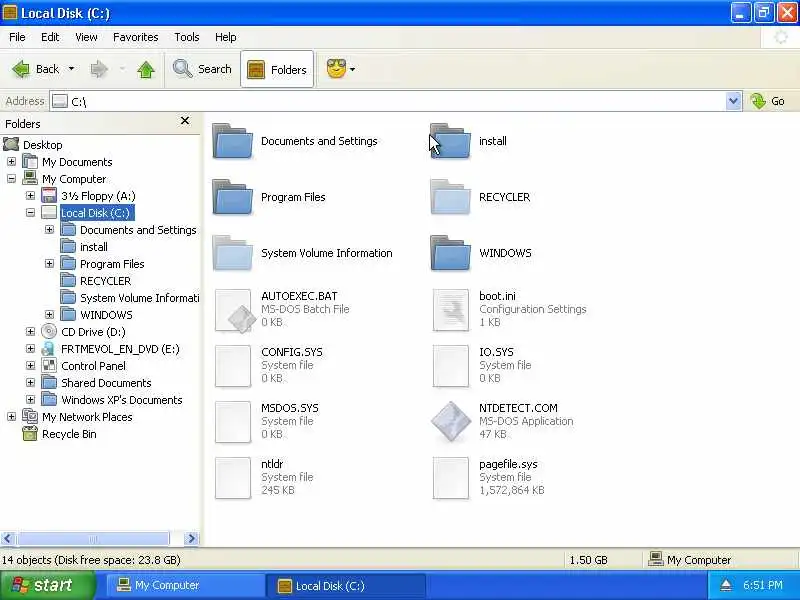Open the Back history dropdown arrow
Screen dimensions: 800x600
tap(71, 69)
